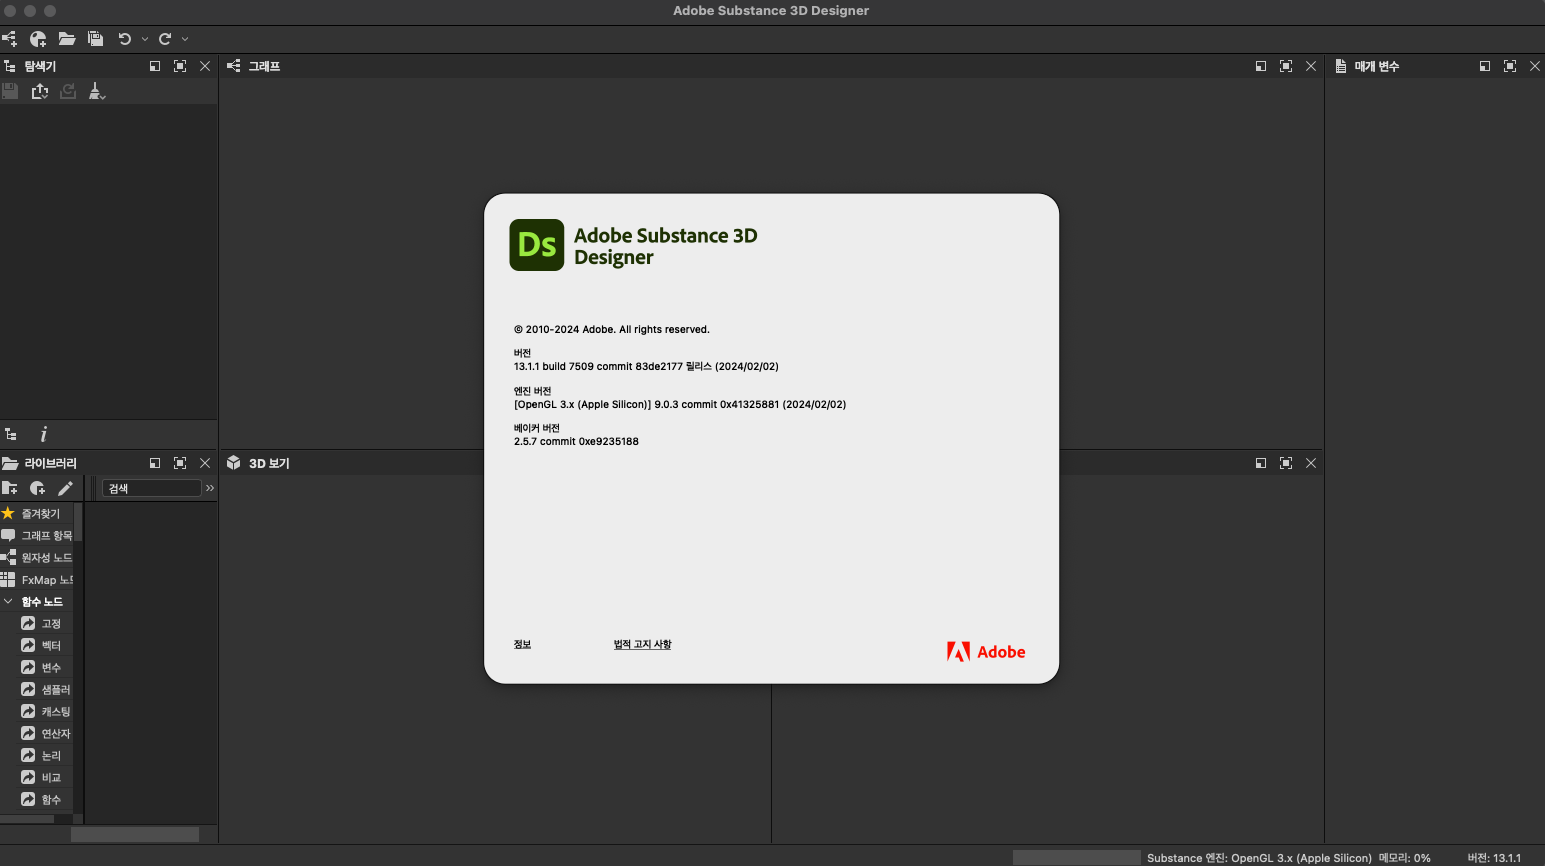Click the 검색 search field in the Library
Screen dimensions: 1545x866
[x=152, y=488]
